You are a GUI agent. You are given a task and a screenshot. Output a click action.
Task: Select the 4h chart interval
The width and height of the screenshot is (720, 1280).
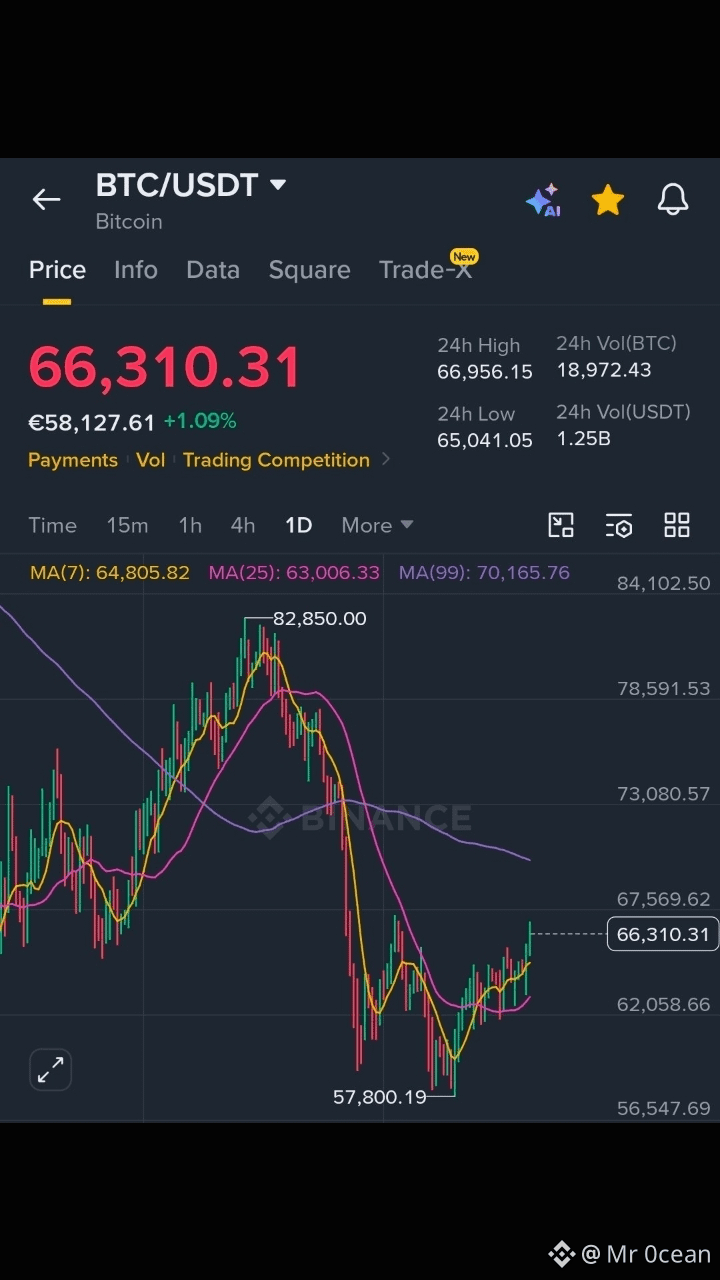tap(243, 525)
